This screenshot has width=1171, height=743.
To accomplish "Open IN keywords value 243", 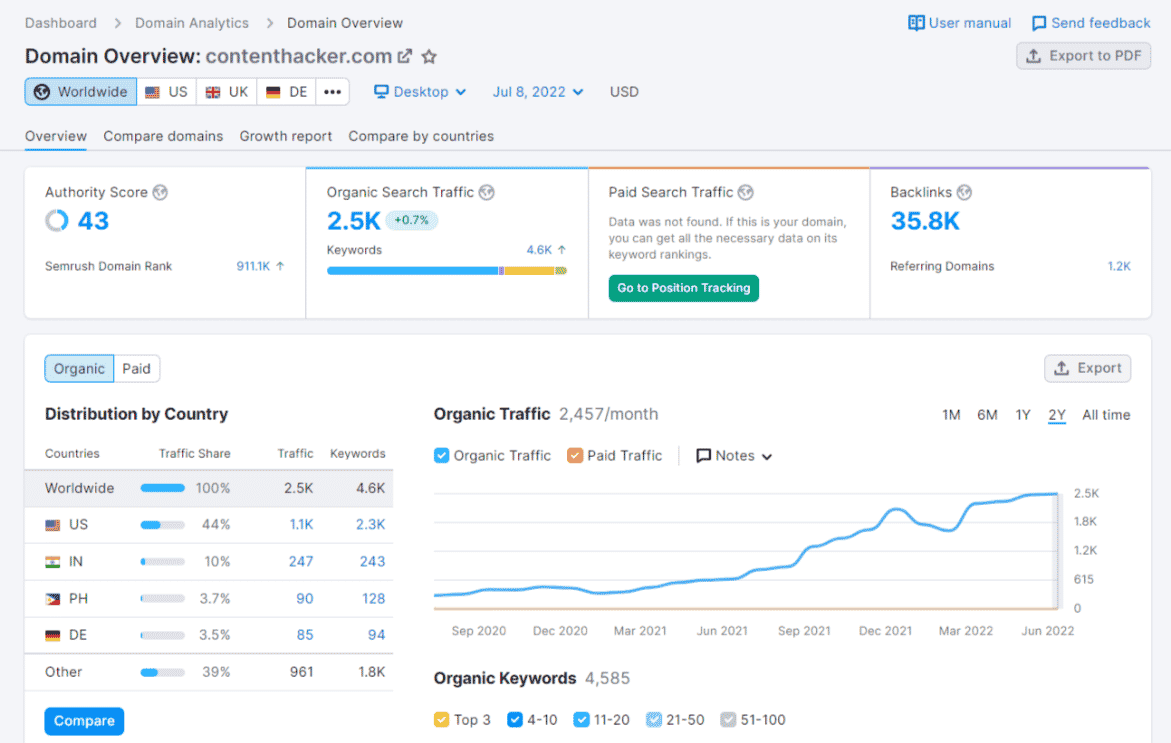I will point(373,562).
